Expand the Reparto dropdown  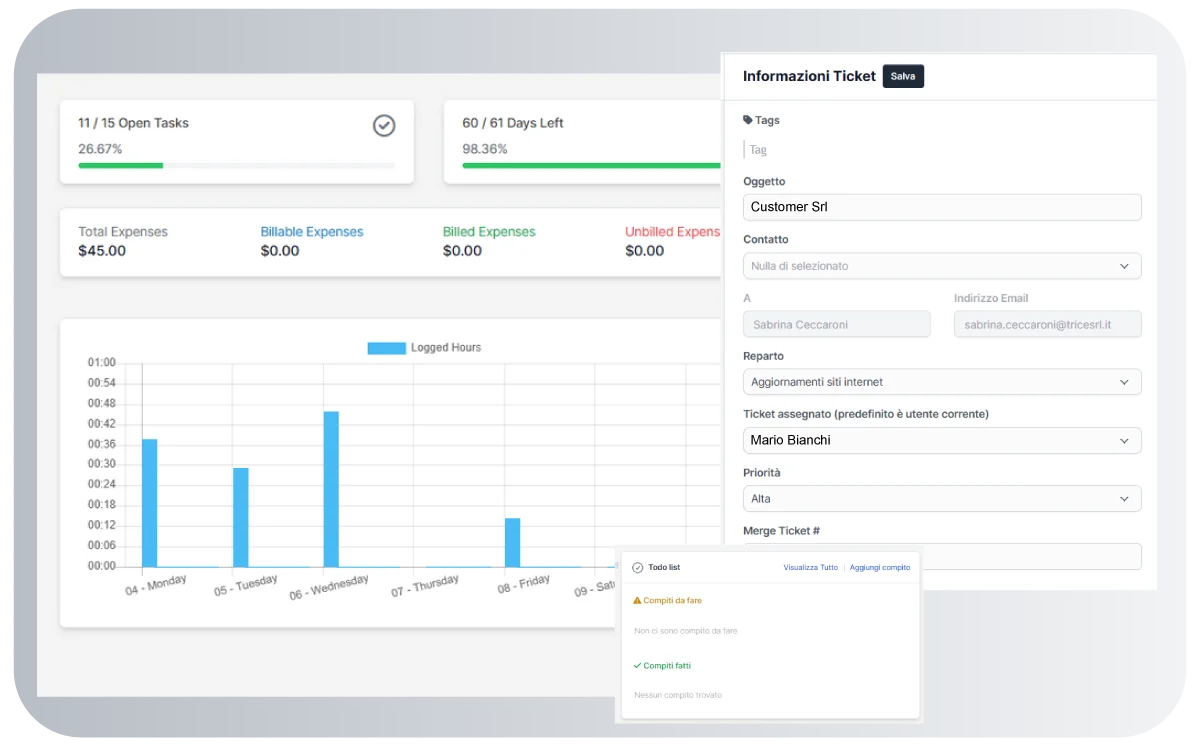941,382
